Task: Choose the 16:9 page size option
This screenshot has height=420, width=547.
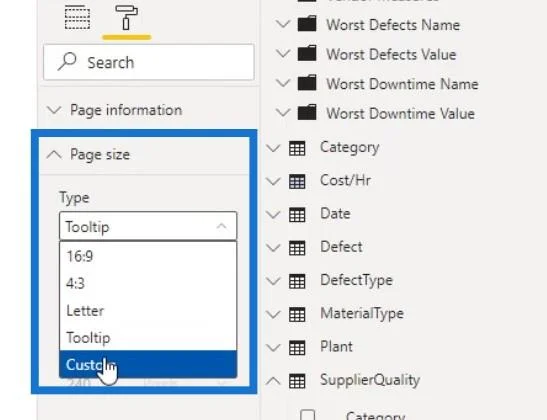Action: click(x=148, y=256)
